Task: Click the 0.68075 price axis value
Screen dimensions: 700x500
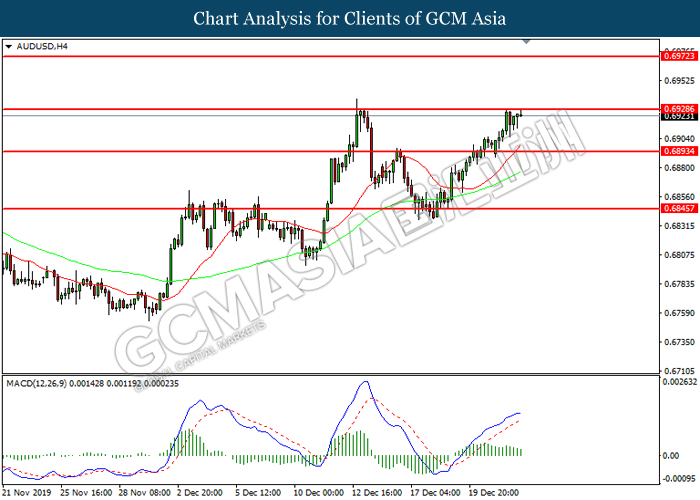Action: tap(679, 255)
